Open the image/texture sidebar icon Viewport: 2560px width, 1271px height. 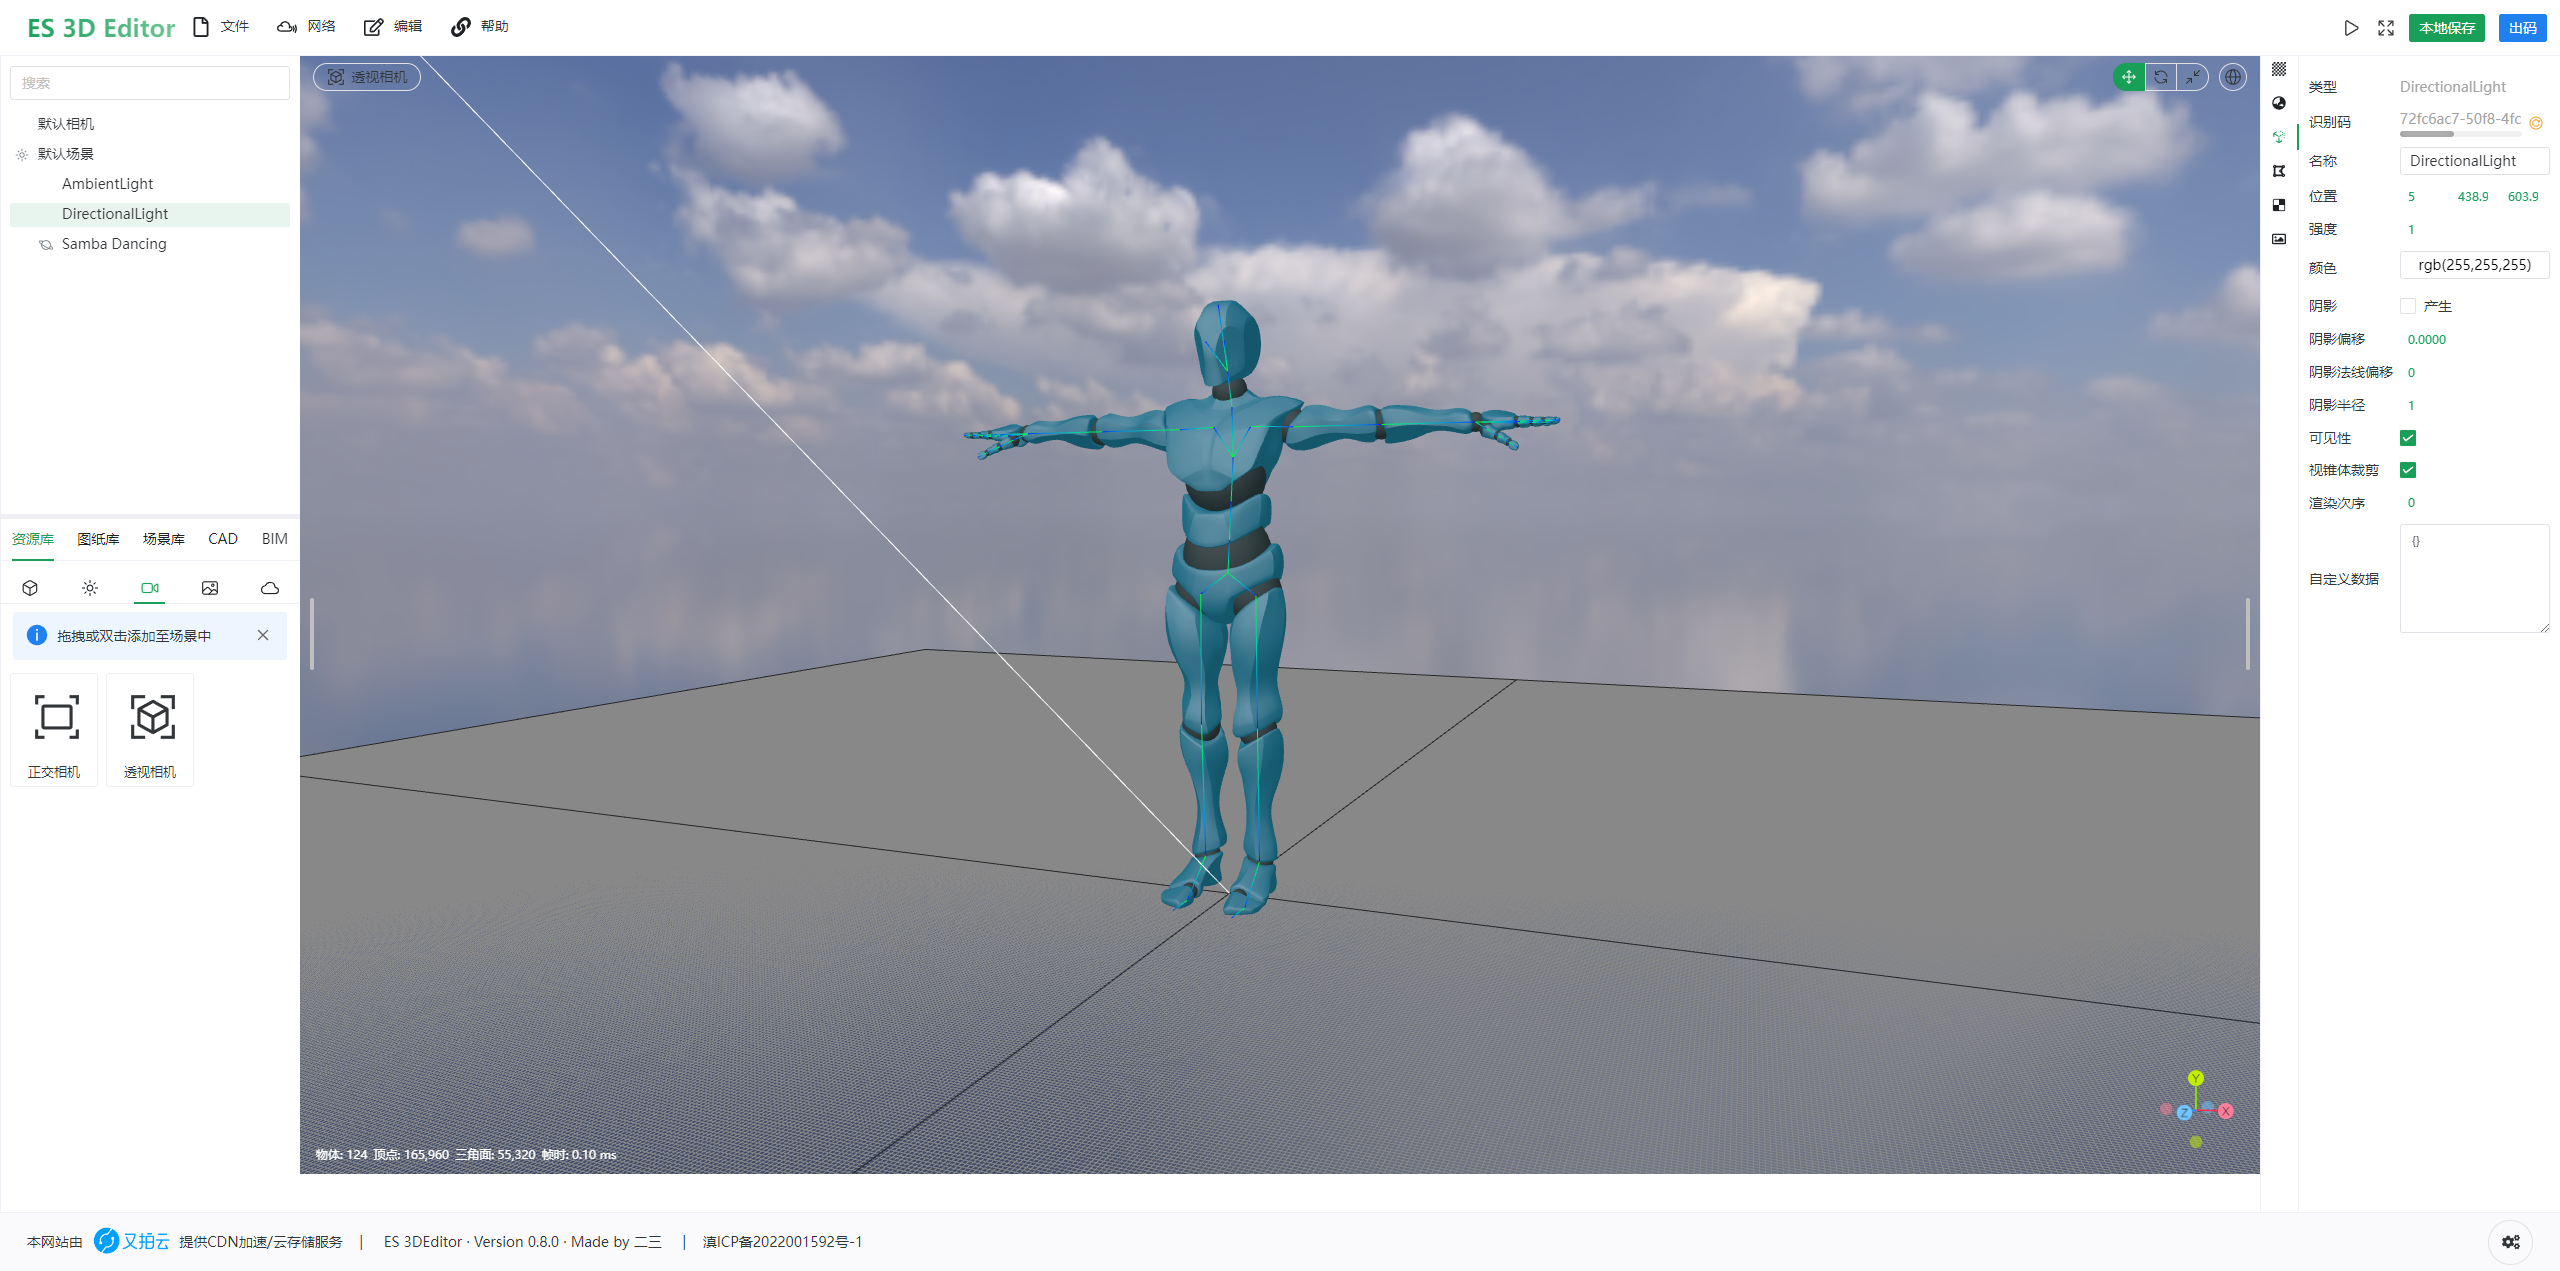pos(2279,239)
